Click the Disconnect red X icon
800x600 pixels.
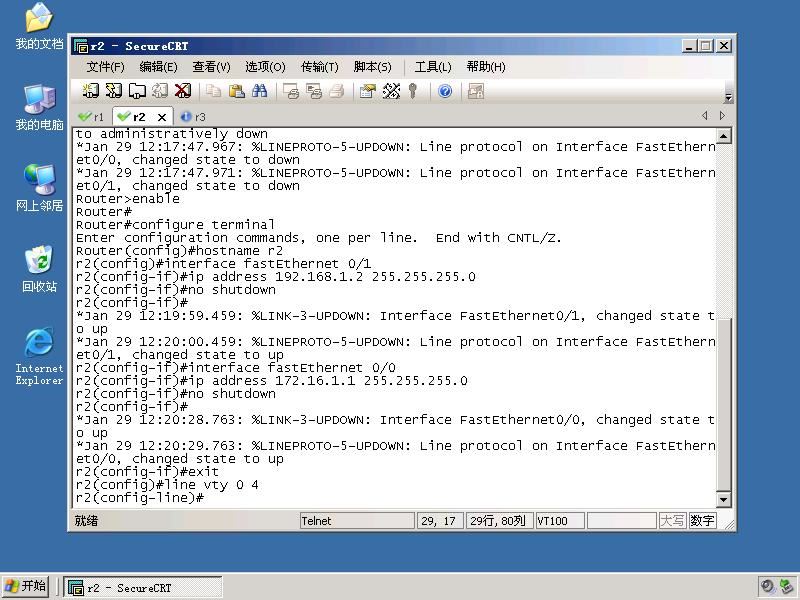(x=183, y=91)
